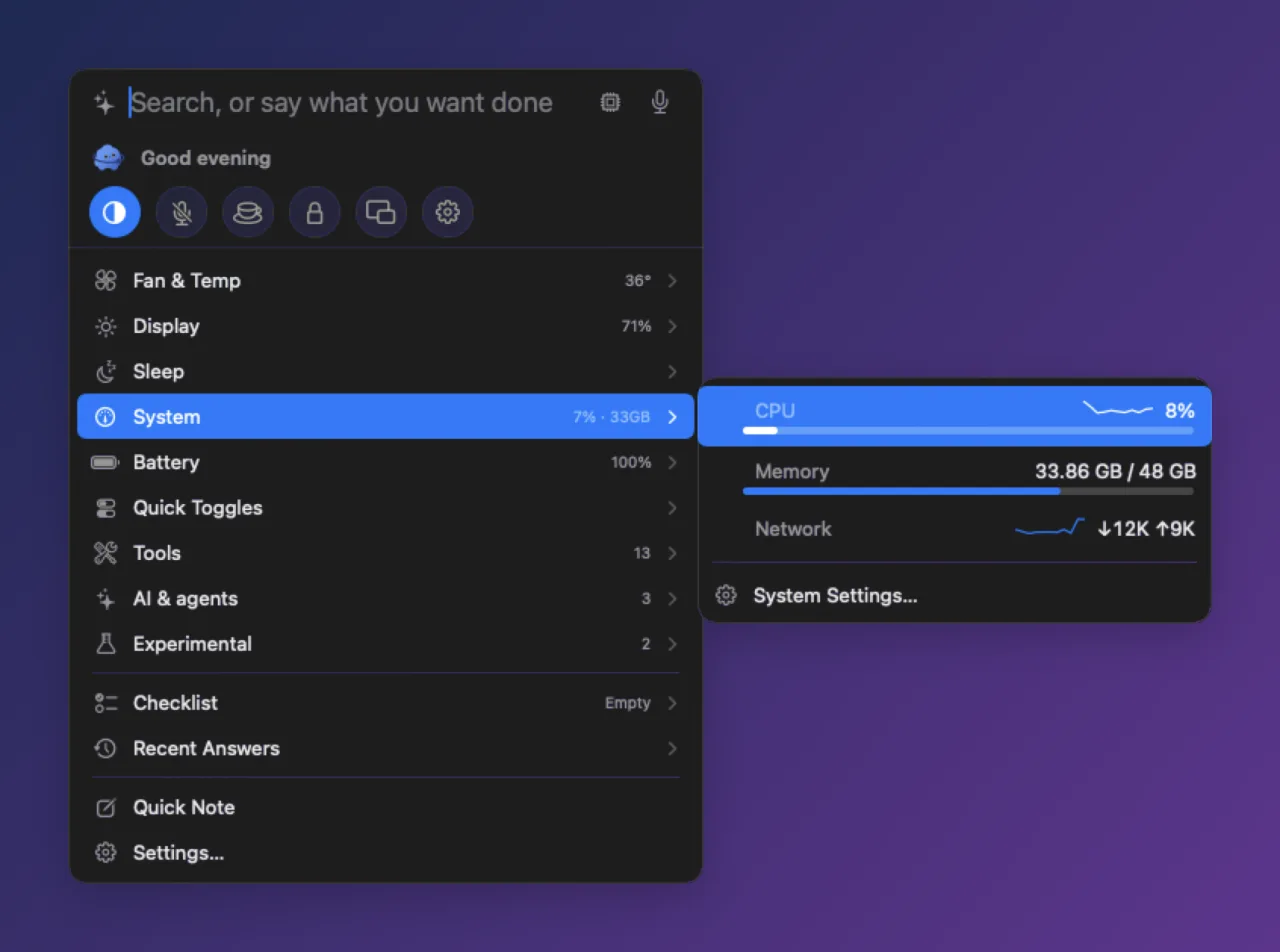Viewport: 1280px width, 952px height.
Task: Choose the Tools menu item
Action: pyautogui.click(x=386, y=553)
